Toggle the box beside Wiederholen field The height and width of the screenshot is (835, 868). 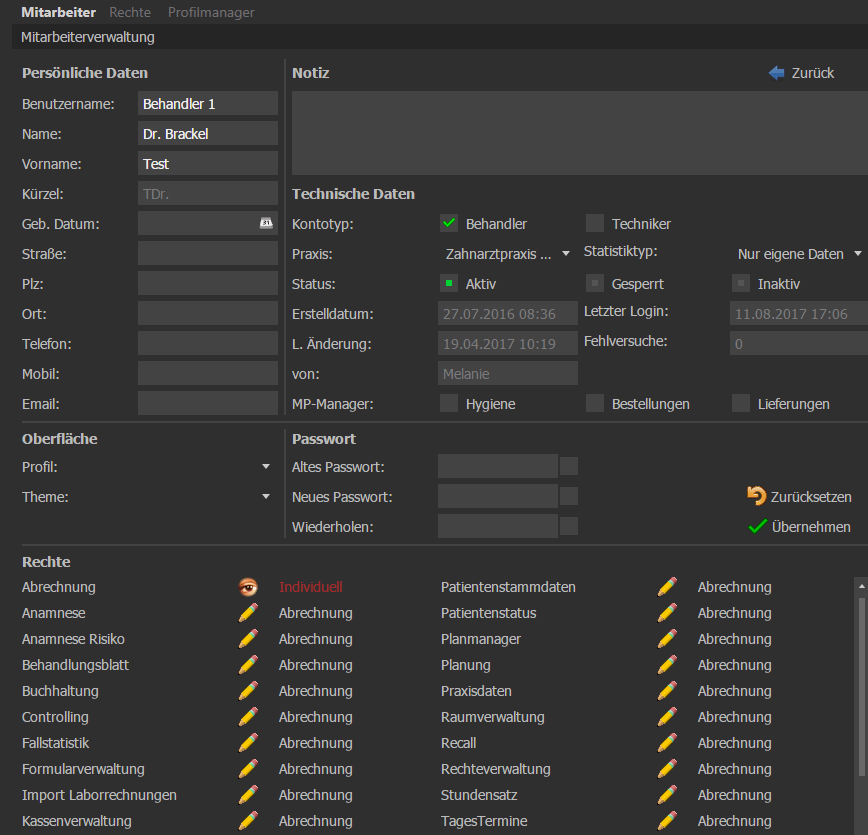coord(569,526)
